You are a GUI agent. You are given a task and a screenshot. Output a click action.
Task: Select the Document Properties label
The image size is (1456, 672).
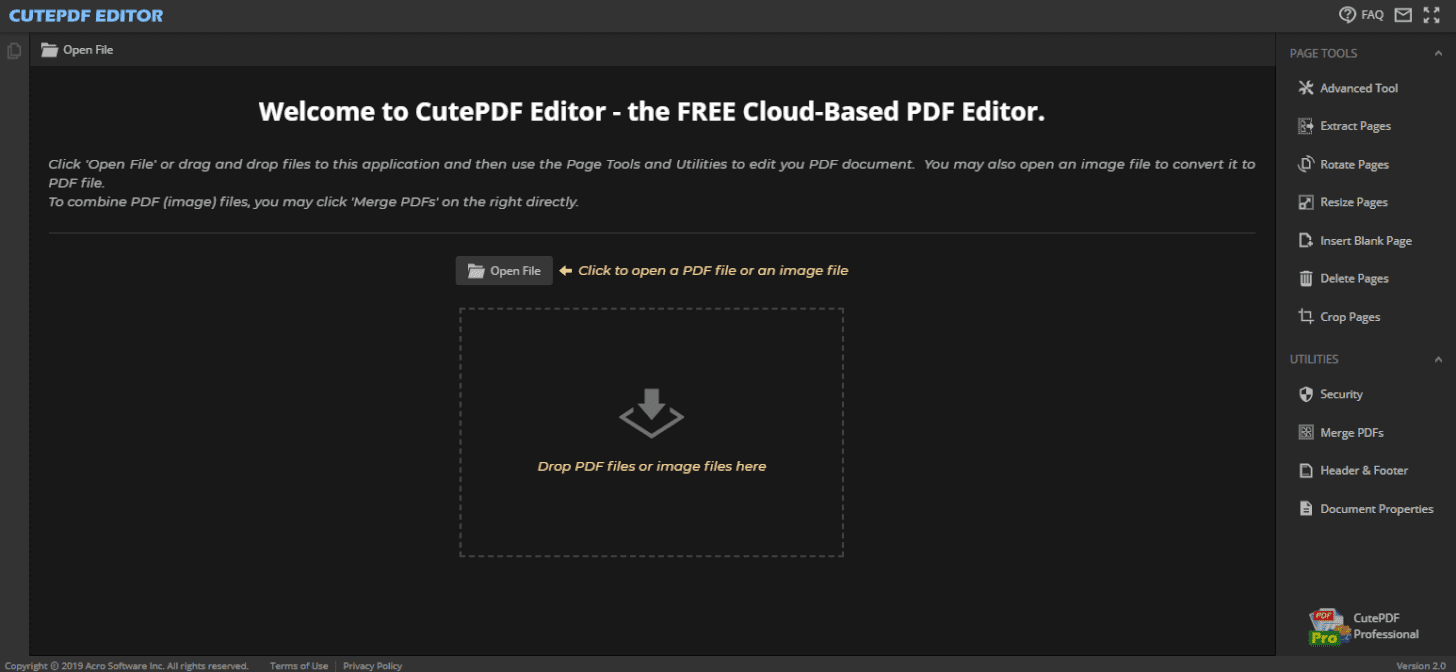[x=1377, y=509]
